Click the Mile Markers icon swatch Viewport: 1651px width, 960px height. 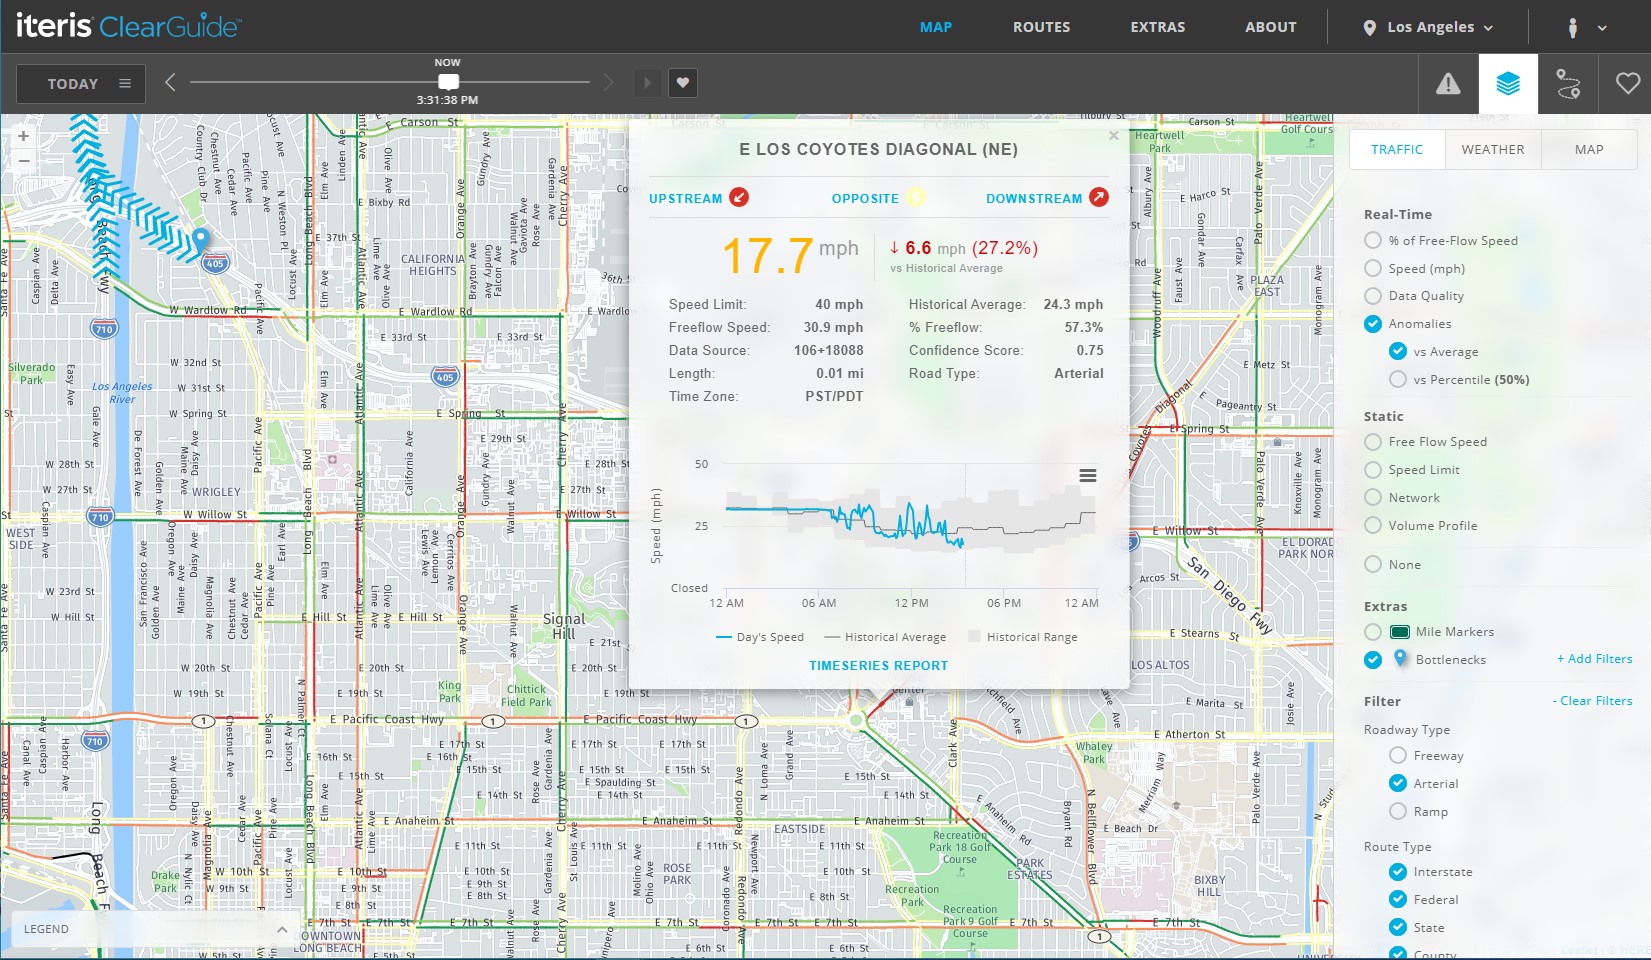click(x=1400, y=631)
